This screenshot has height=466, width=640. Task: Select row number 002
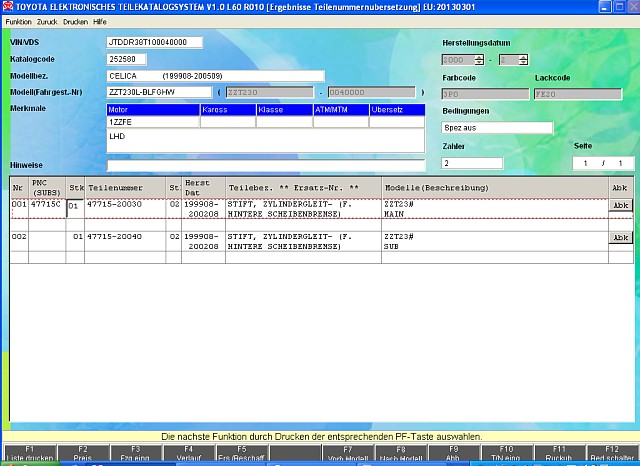(x=19, y=237)
